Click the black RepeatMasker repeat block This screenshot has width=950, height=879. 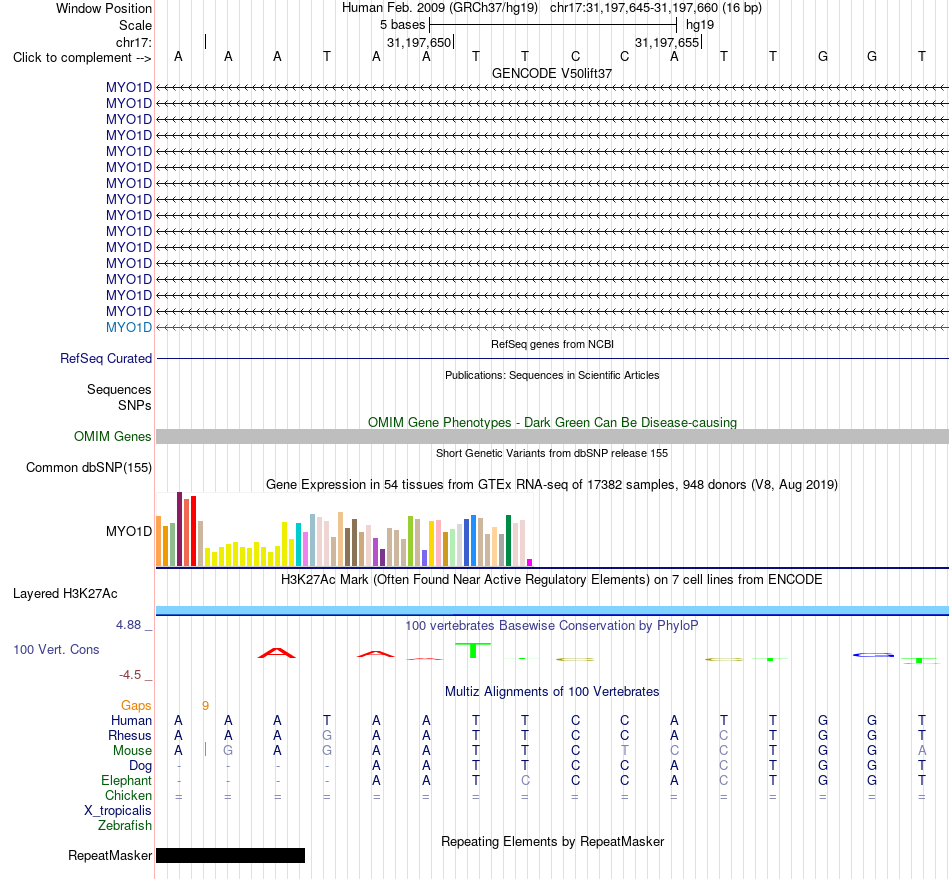click(x=230, y=855)
